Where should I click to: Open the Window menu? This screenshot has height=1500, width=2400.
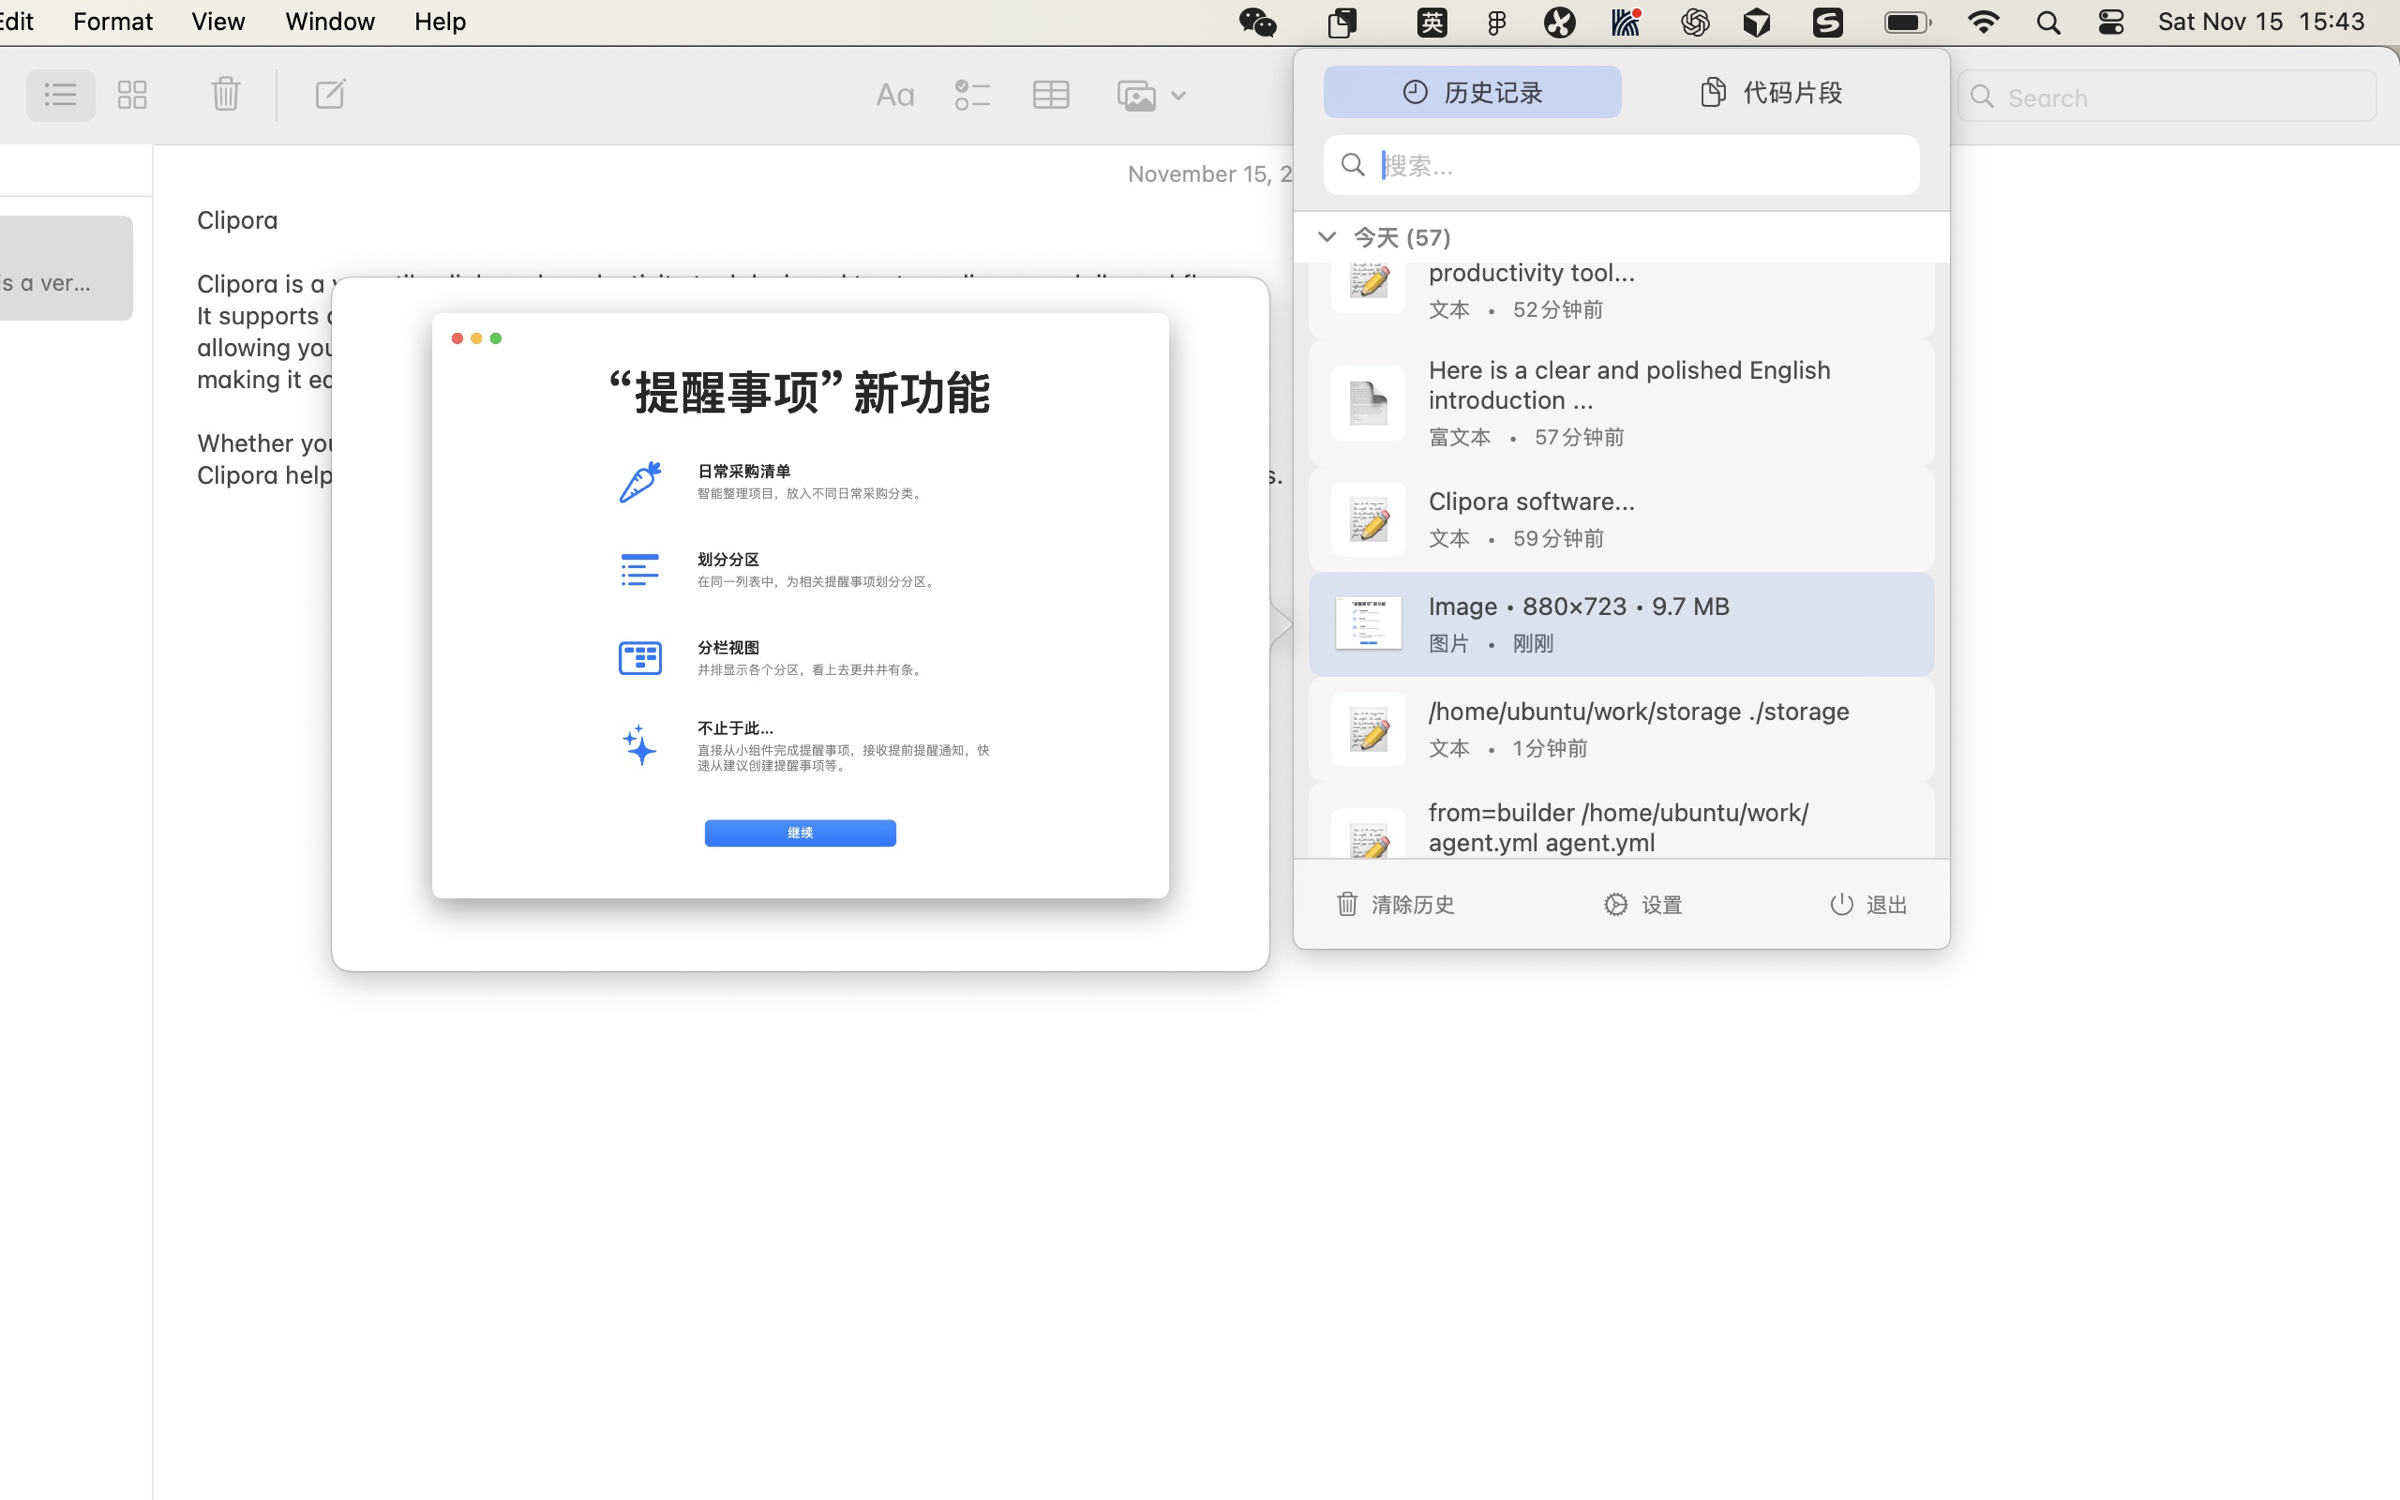[329, 22]
